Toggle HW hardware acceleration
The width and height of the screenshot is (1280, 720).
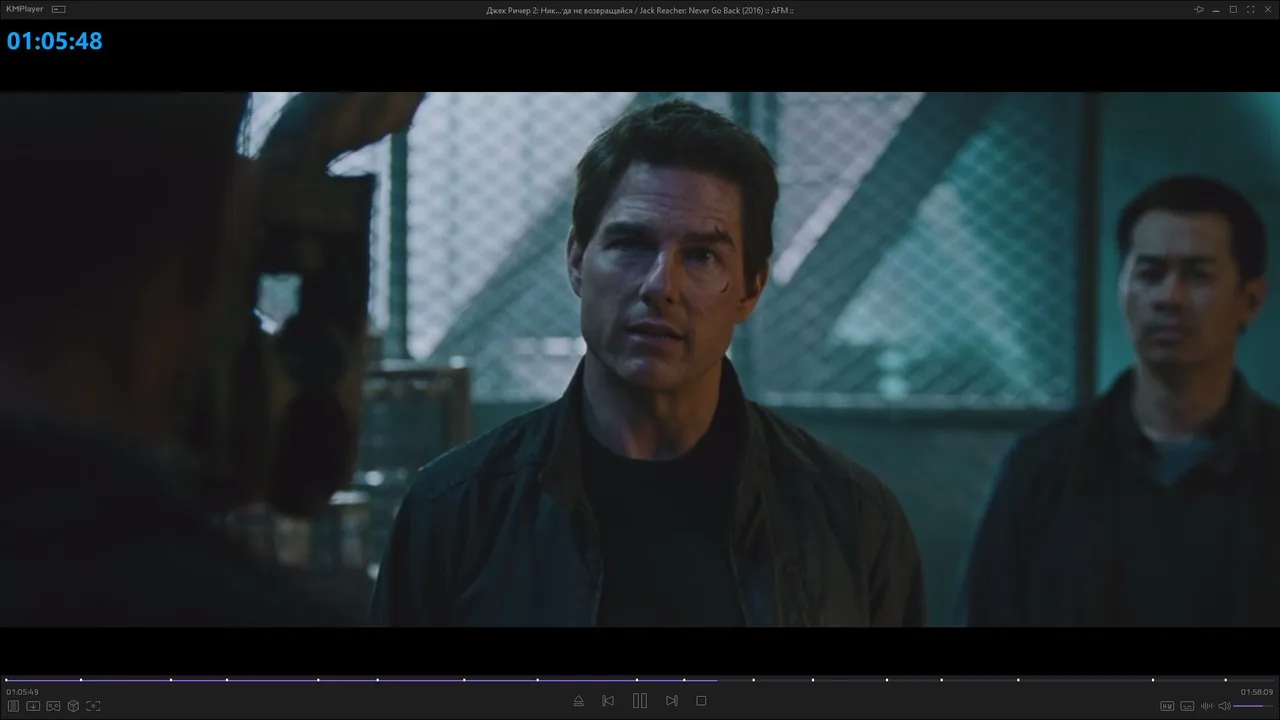click(1166, 706)
